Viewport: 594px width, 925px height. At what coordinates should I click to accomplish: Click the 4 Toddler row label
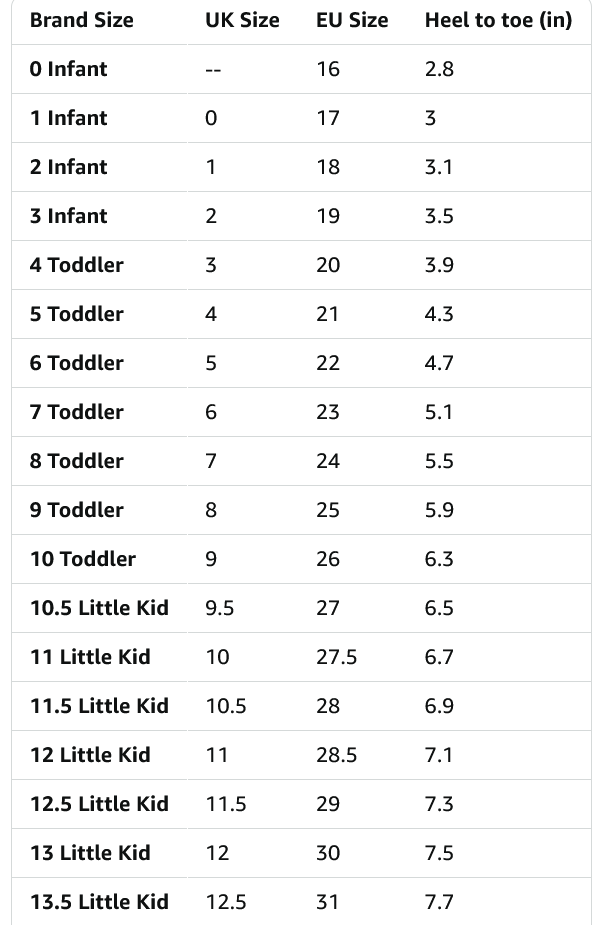pos(77,265)
